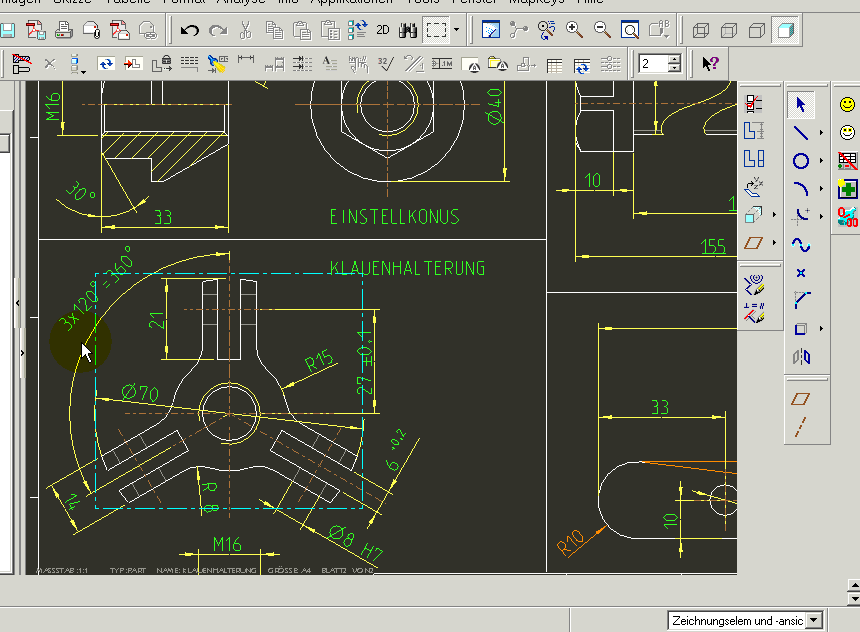Screen dimensions: 860x632
Task: Click the Zoom In magnifier
Action: tap(574, 30)
